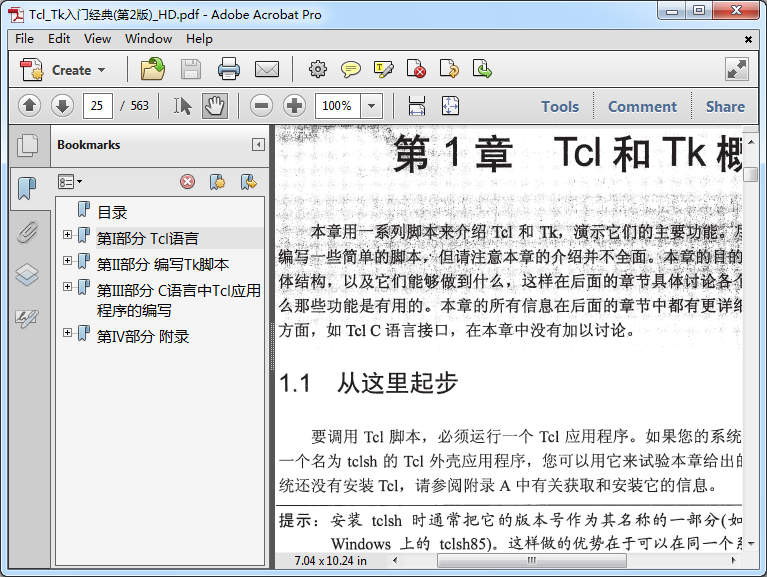Expand 第I部分 Tcl语言 bookmark
767x577 pixels.
(x=68, y=235)
